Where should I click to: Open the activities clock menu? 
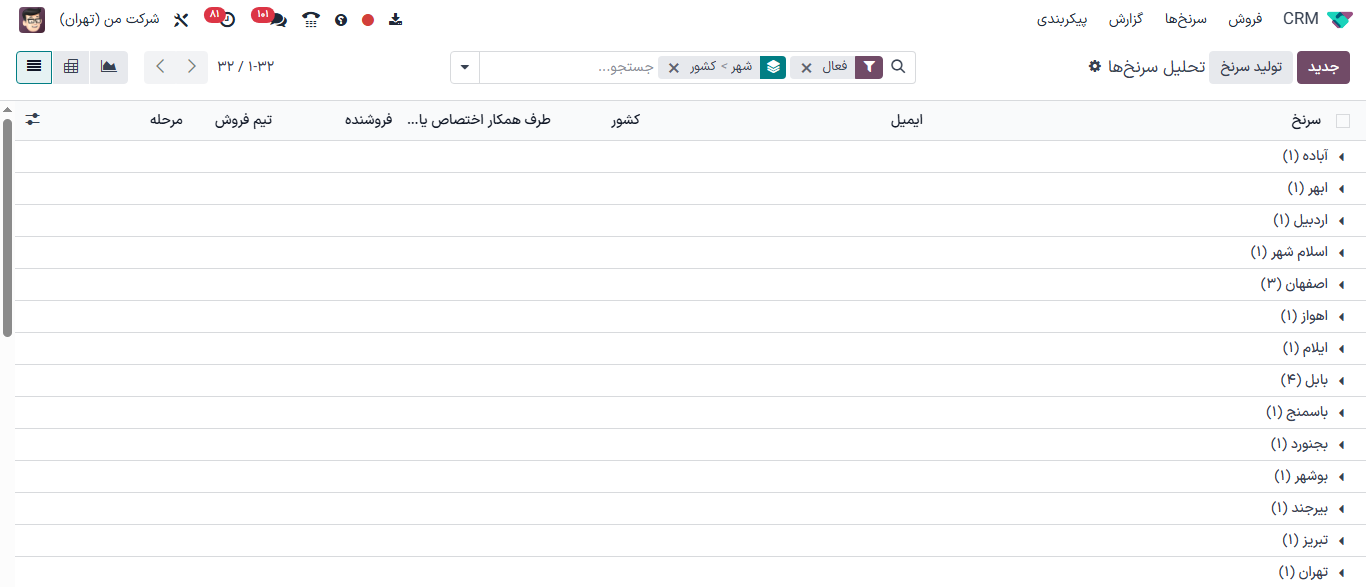pos(228,20)
